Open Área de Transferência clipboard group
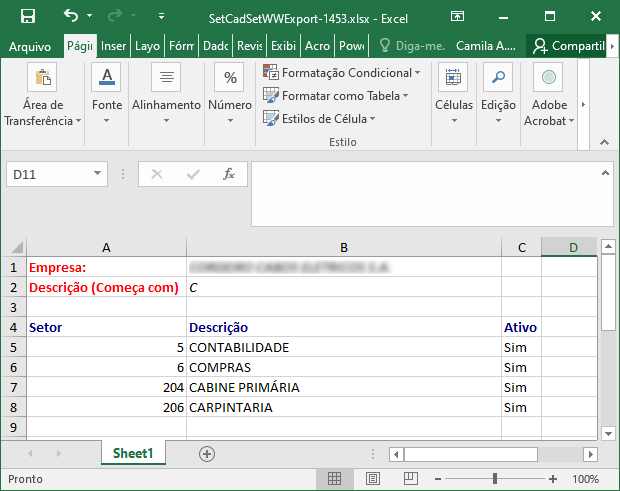 42,96
